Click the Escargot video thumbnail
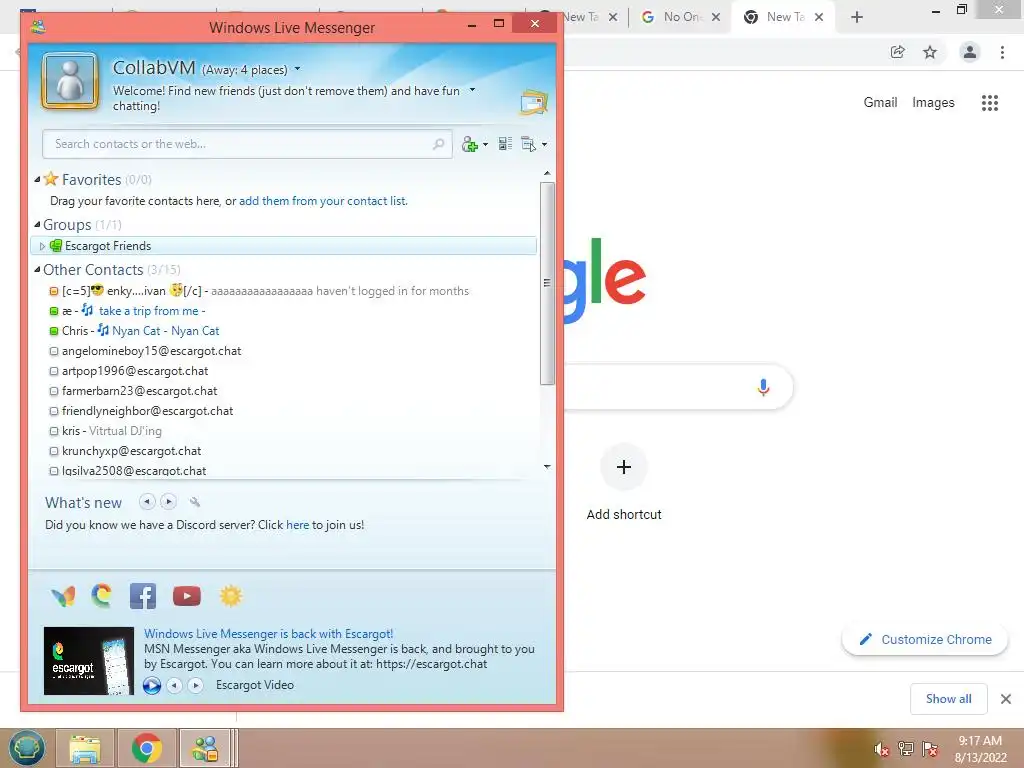This screenshot has height=768, width=1024. (89, 661)
